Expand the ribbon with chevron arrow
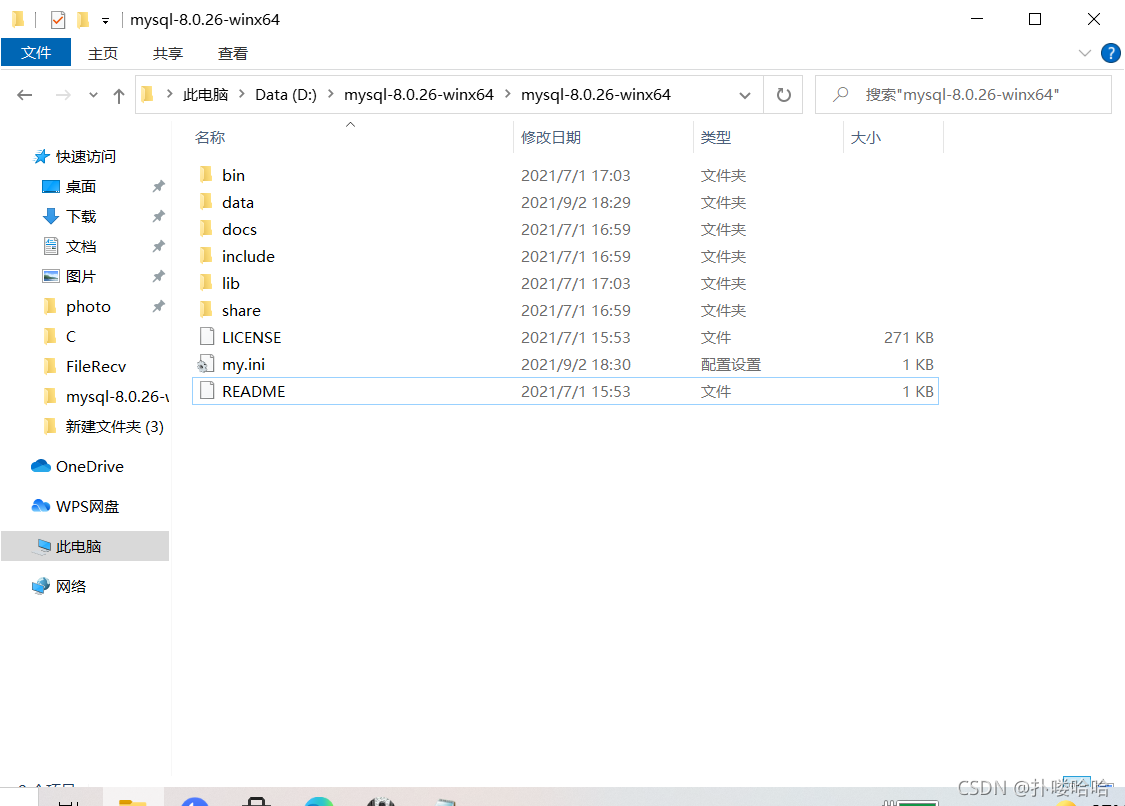Image resolution: width=1125 pixels, height=806 pixels. pyautogui.click(x=1085, y=53)
